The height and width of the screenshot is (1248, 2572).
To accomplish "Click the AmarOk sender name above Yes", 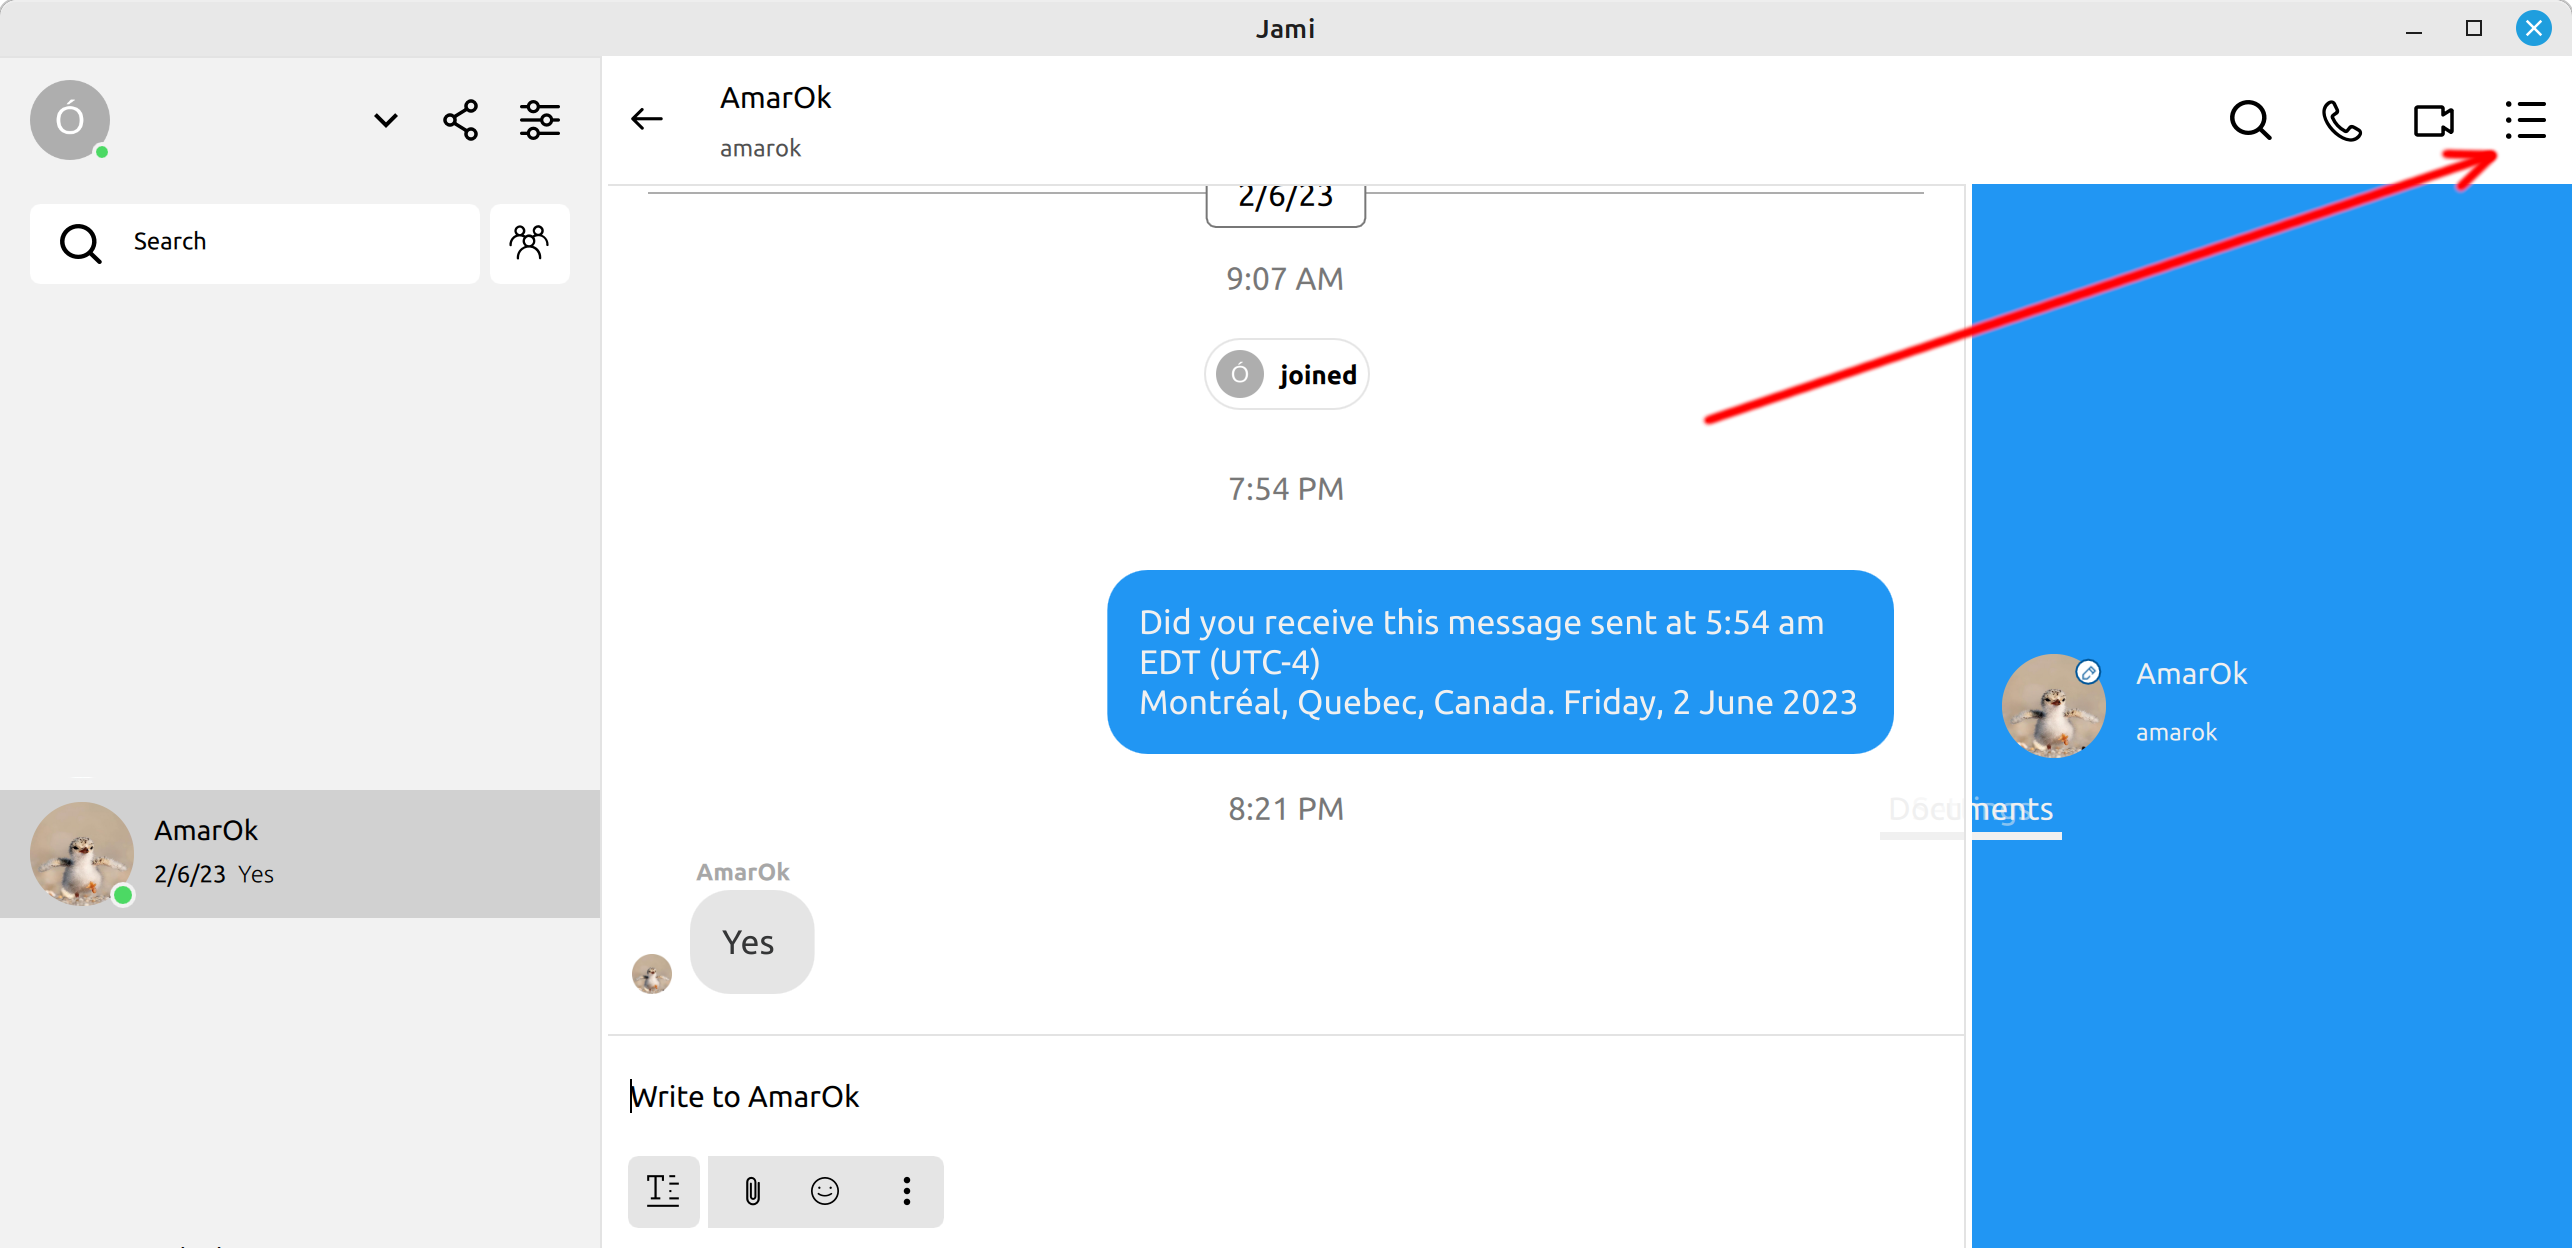I will (x=742, y=872).
